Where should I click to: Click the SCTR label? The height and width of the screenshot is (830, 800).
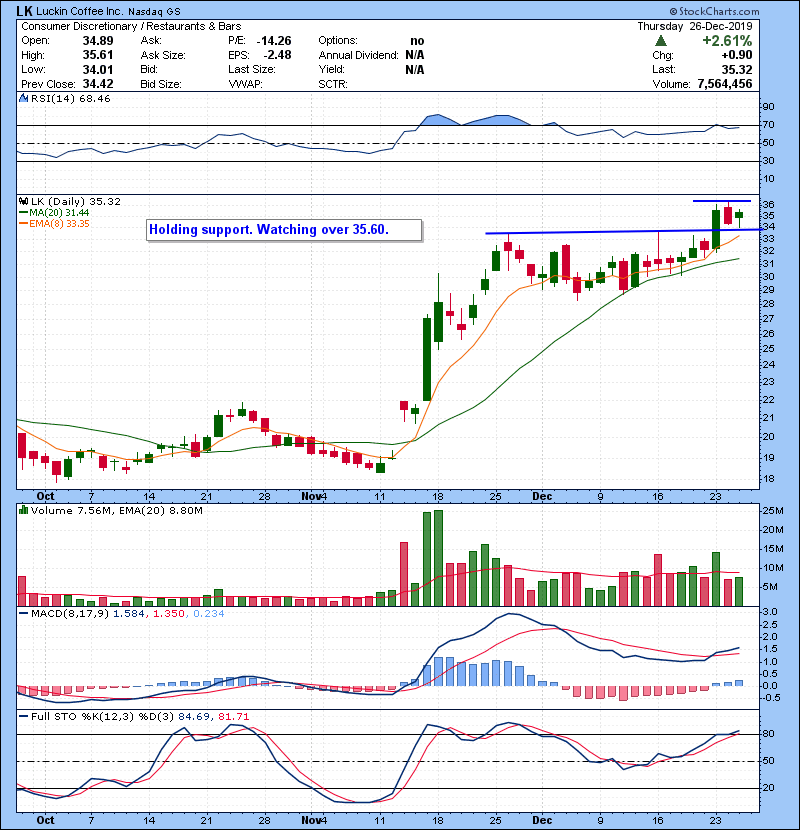coord(333,84)
